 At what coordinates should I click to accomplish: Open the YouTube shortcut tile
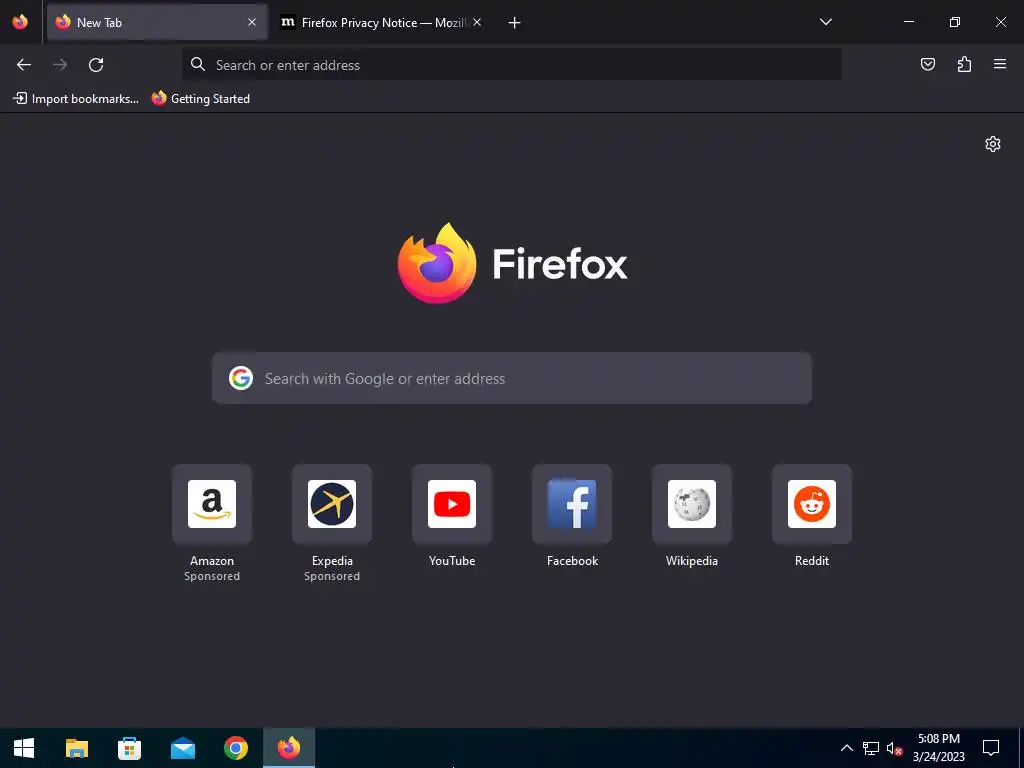pyautogui.click(x=452, y=504)
